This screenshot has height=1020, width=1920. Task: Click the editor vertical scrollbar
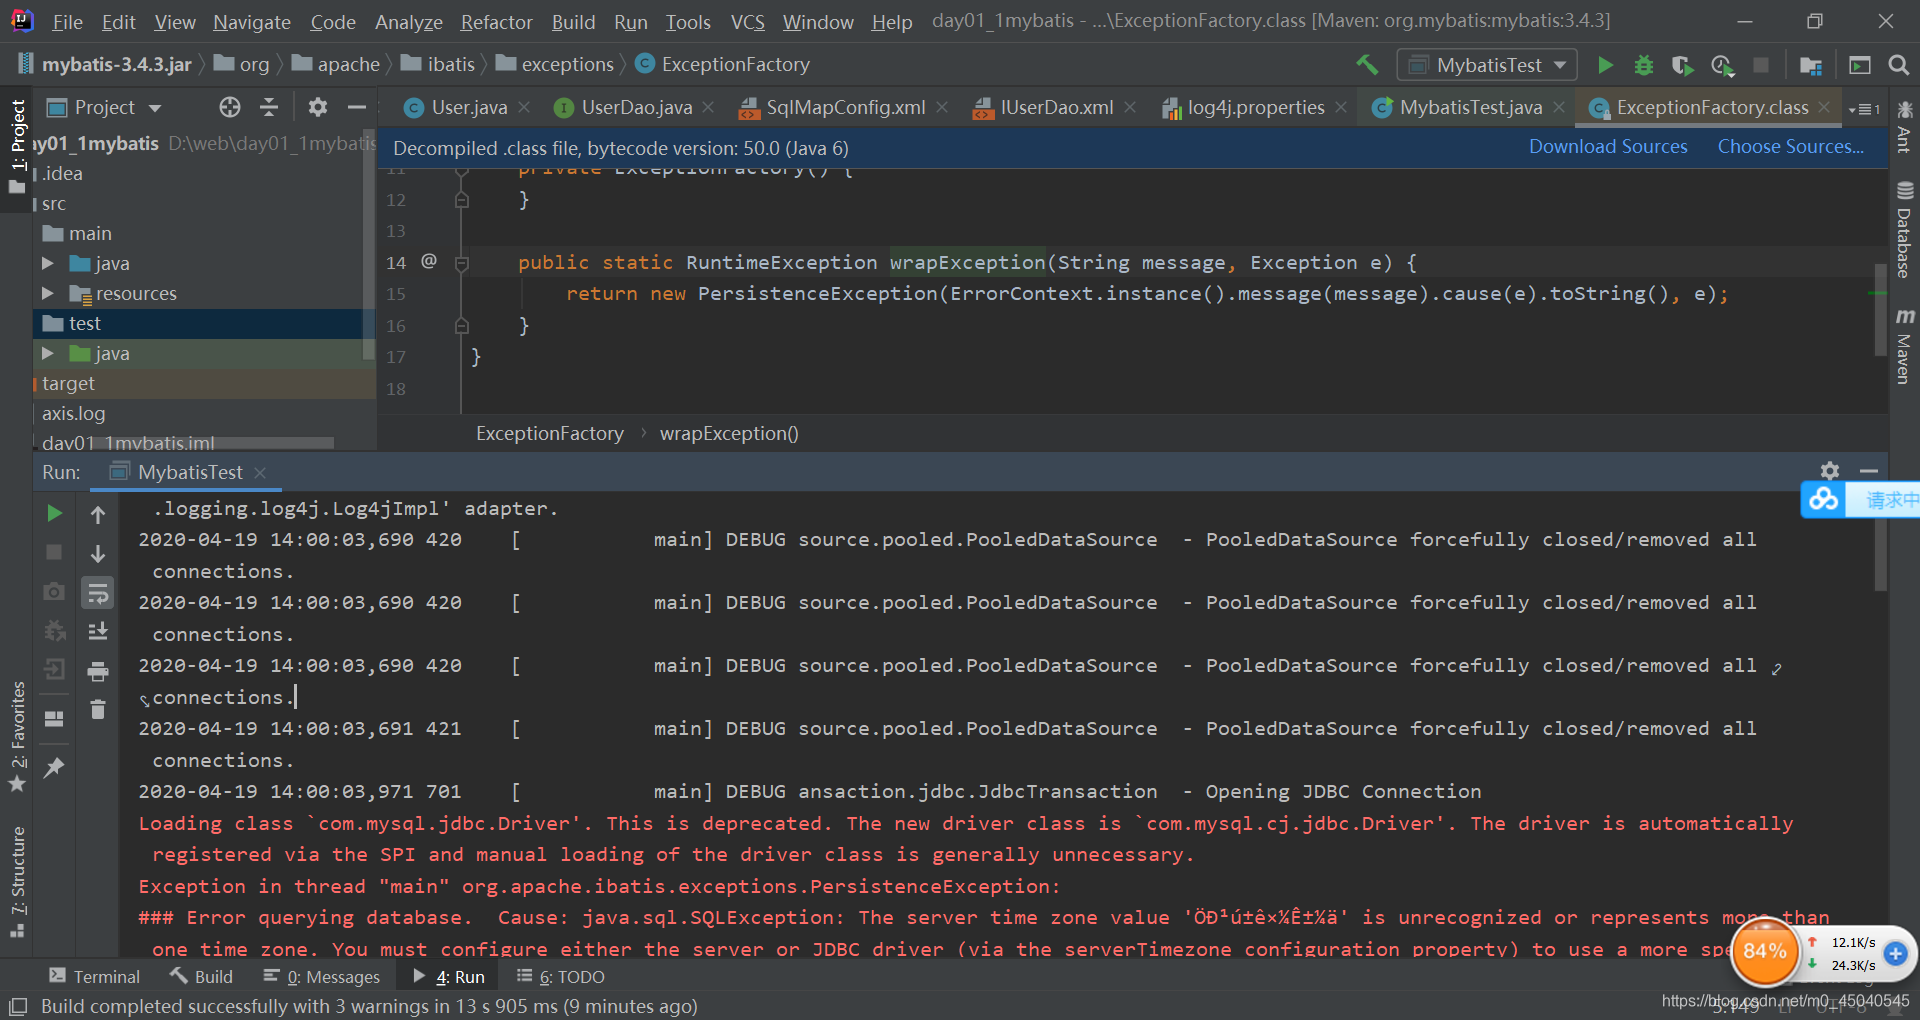pos(1880,309)
